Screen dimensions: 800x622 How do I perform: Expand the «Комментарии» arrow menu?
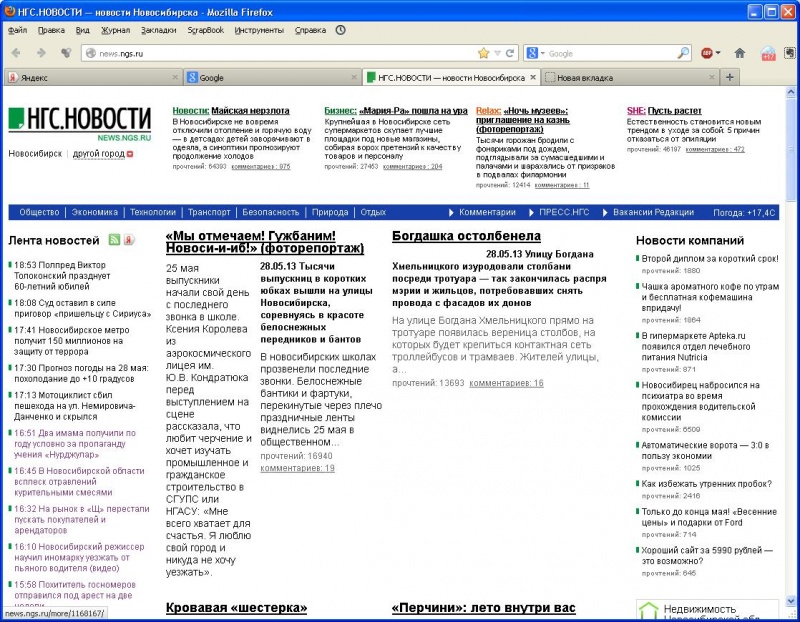(481, 212)
